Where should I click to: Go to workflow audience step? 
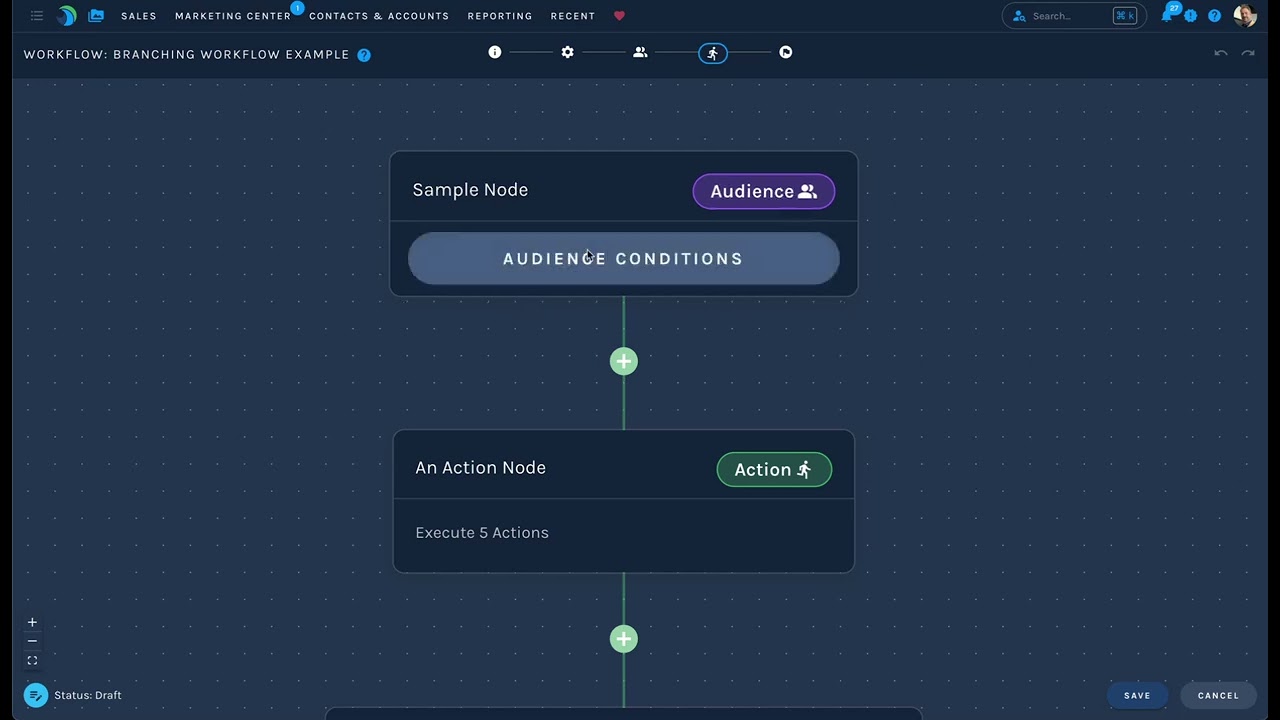[x=640, y=52]
